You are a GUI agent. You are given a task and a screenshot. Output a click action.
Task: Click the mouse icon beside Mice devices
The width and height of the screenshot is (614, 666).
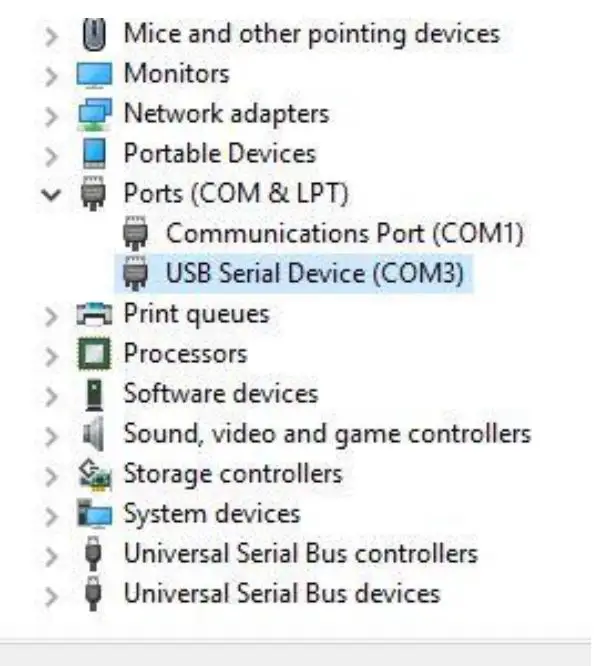pos(93,34)
